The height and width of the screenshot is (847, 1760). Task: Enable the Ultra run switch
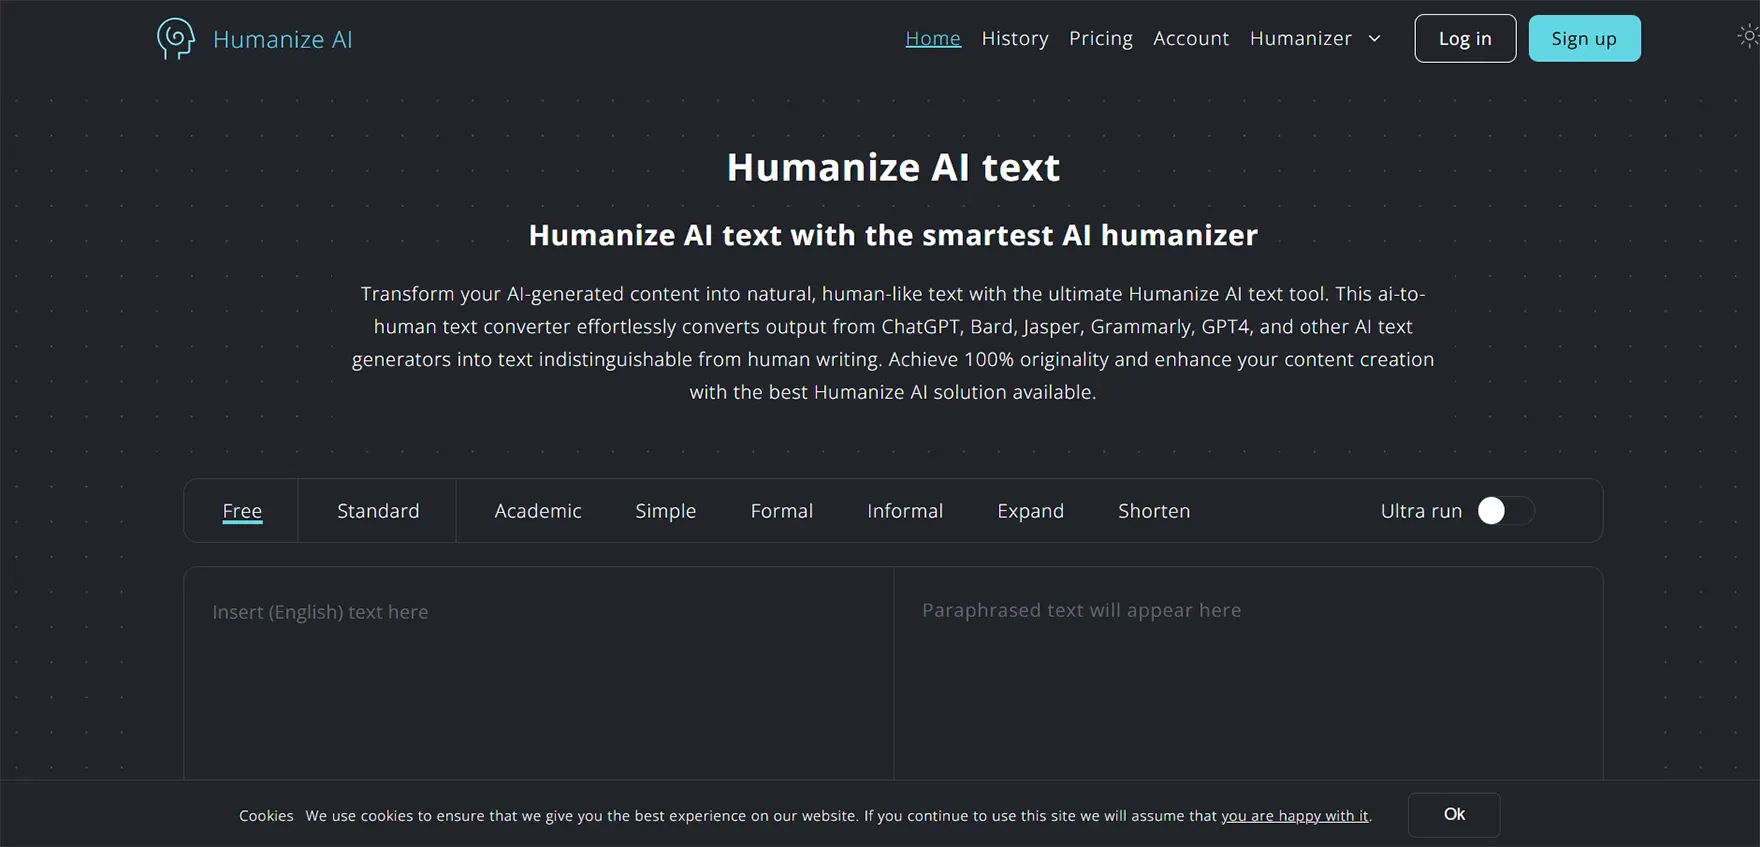click(x=1504, y=511)
